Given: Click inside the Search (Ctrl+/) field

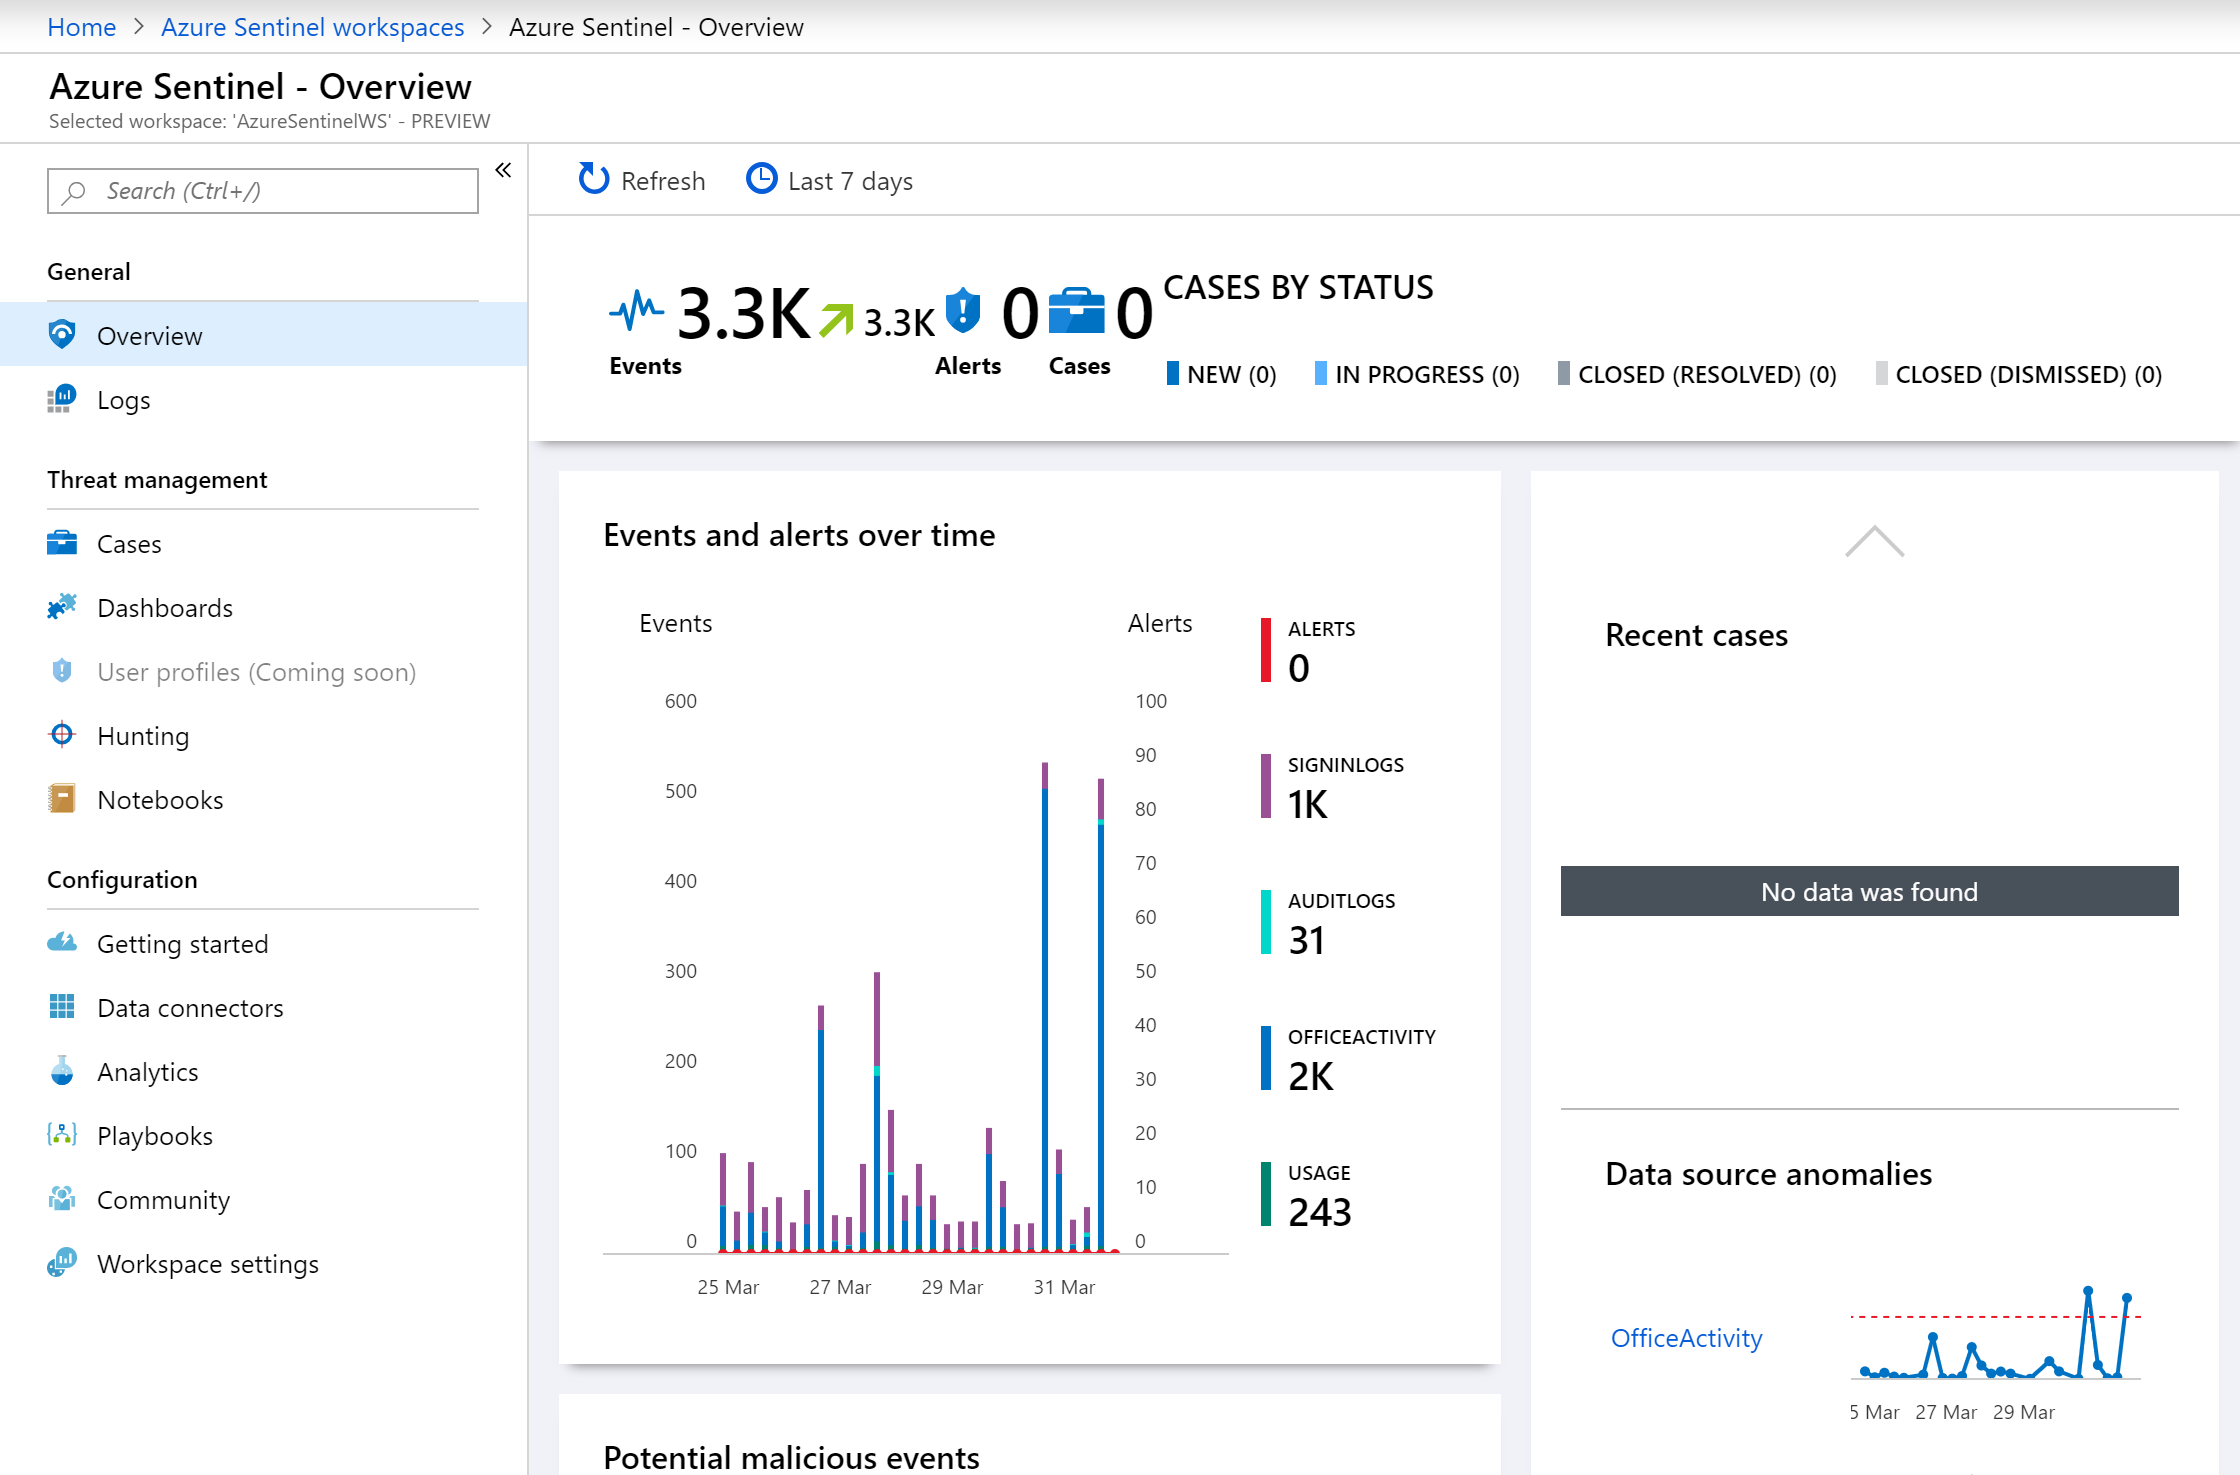Looking at the screenshot, I should [280, 191].
